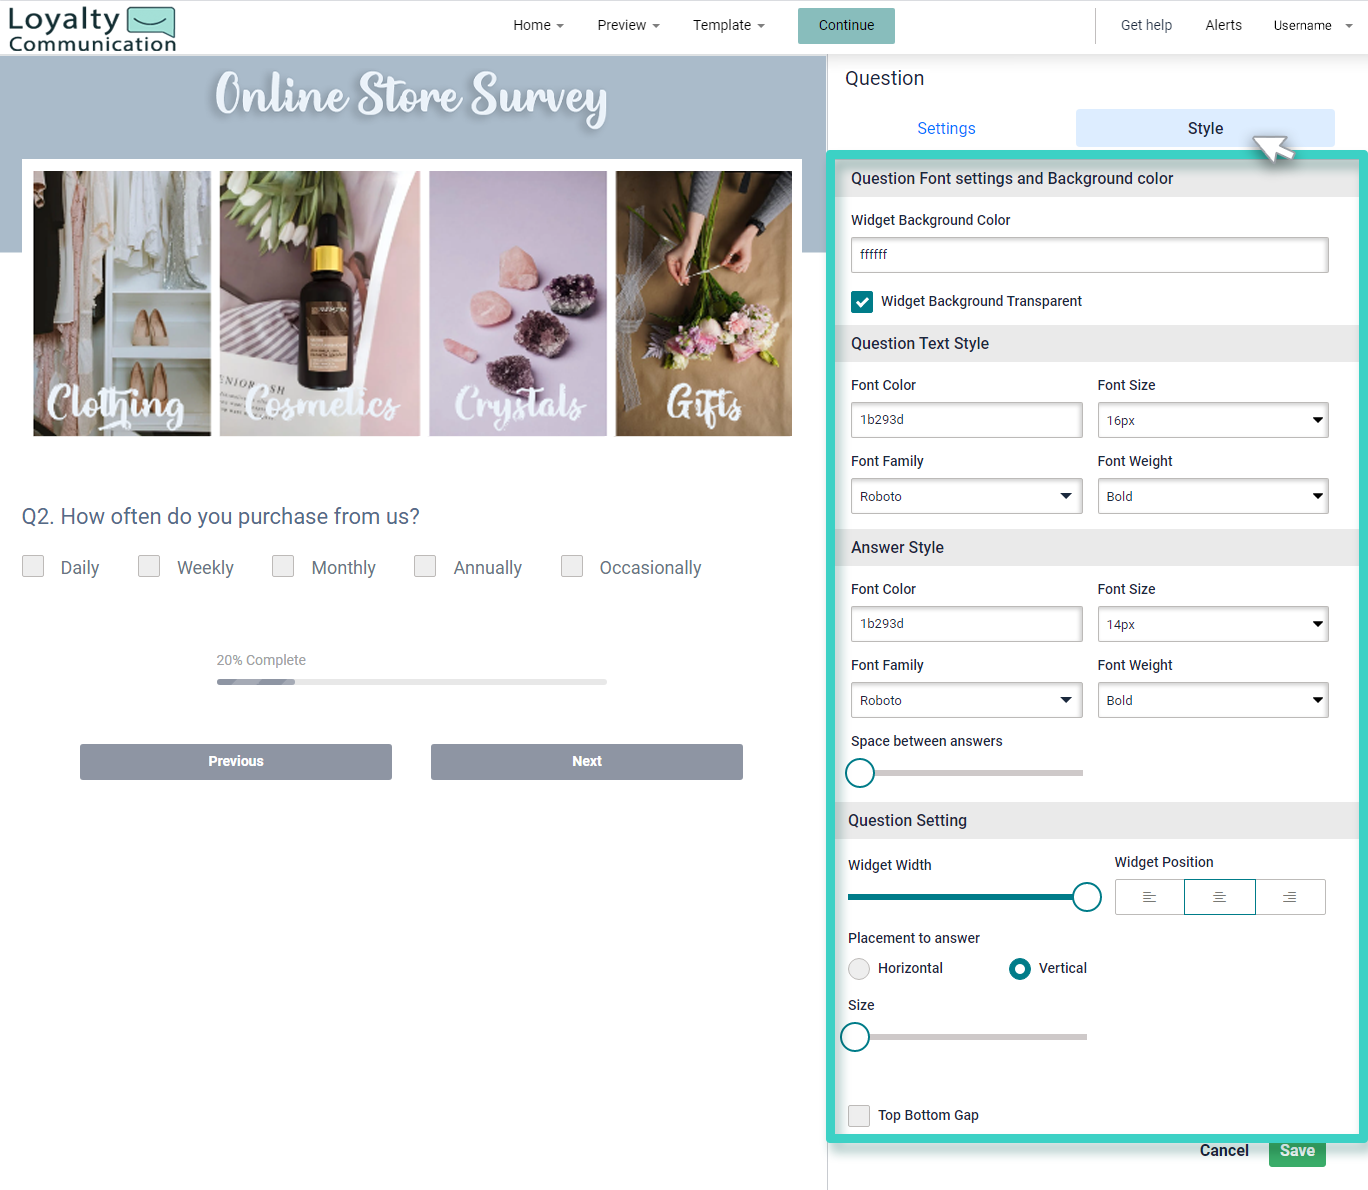The width and height of the screenshot is (1368, 1190).
Task: Select center widget position alignment
Action: click(x=1219, y=897)
